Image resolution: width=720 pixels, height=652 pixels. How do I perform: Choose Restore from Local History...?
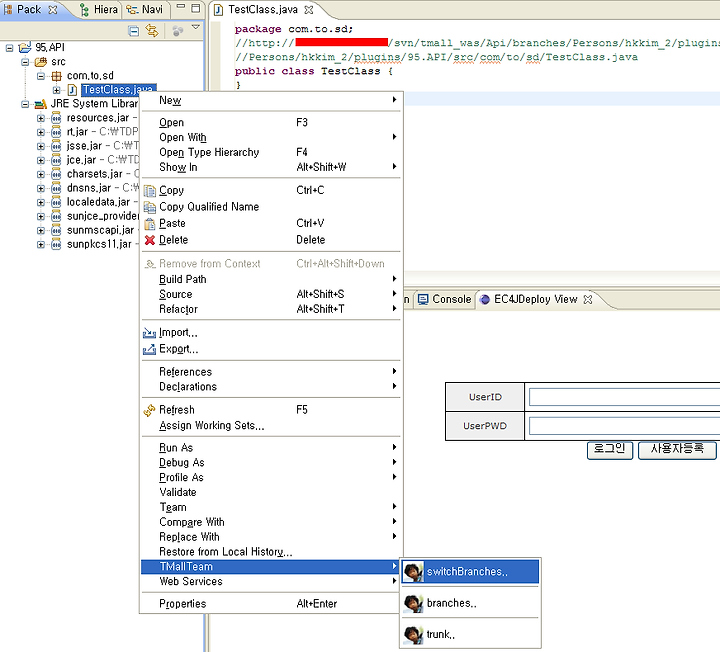click(271, 551)
